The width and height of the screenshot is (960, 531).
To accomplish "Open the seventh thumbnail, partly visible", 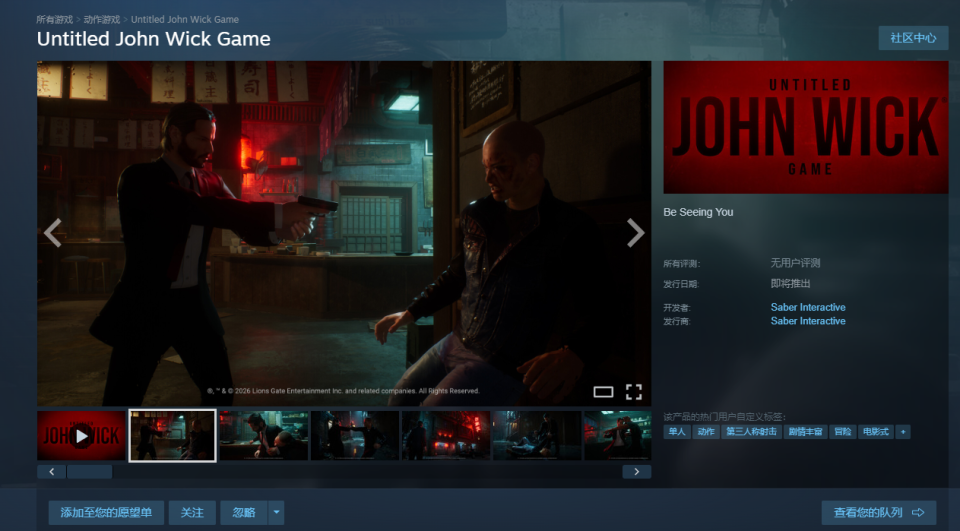I will 618,435.
